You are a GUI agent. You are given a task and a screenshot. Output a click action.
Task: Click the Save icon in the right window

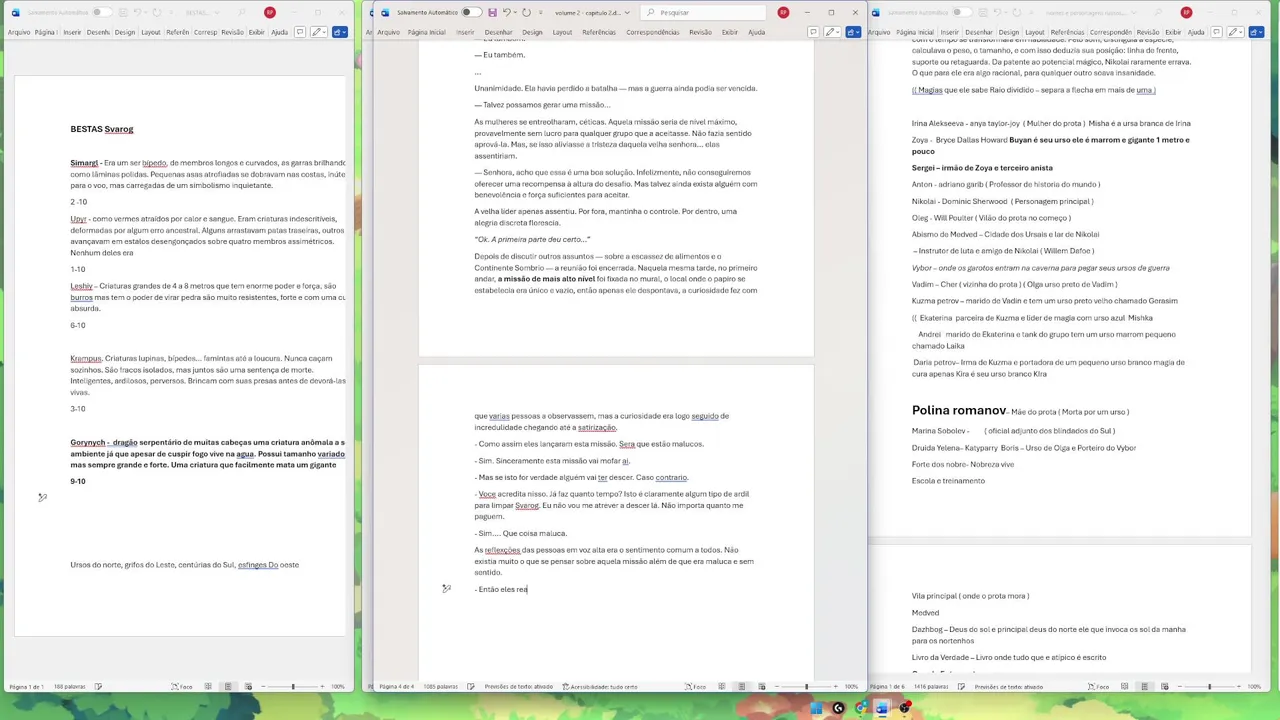point(983,12)
